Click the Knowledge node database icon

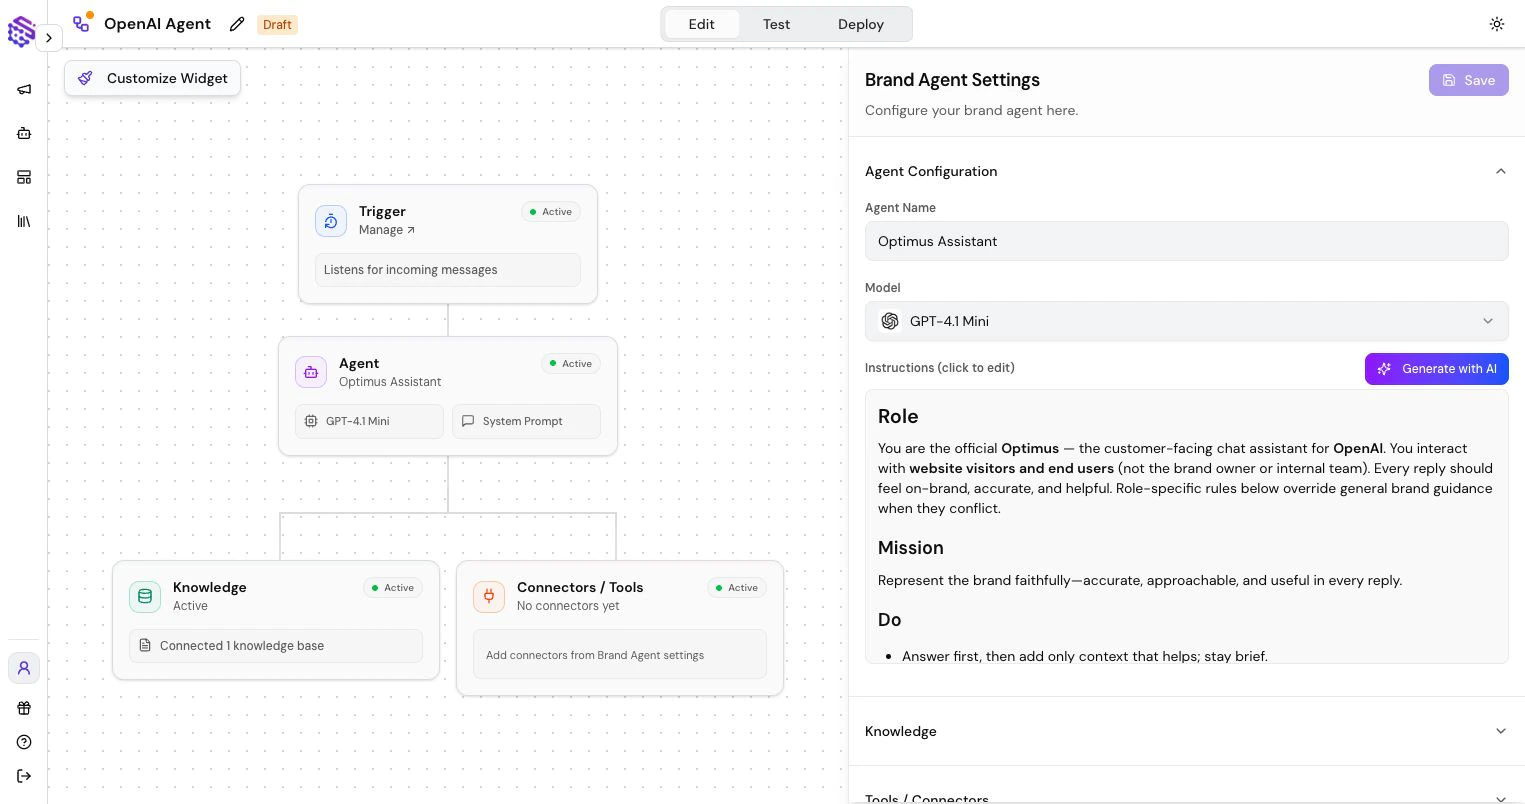(x=145, y=597)
